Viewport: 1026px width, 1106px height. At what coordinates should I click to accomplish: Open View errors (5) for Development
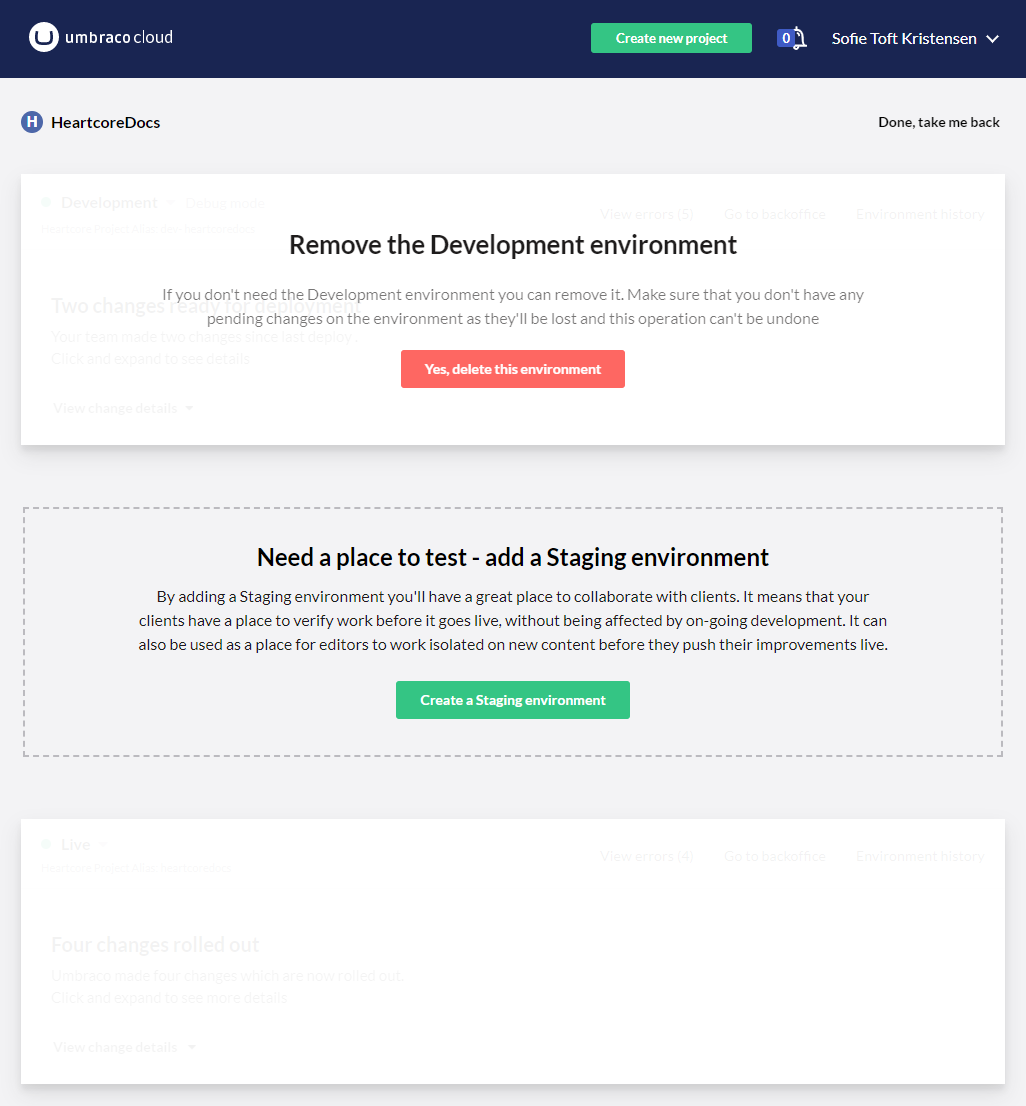coord(646,214)
